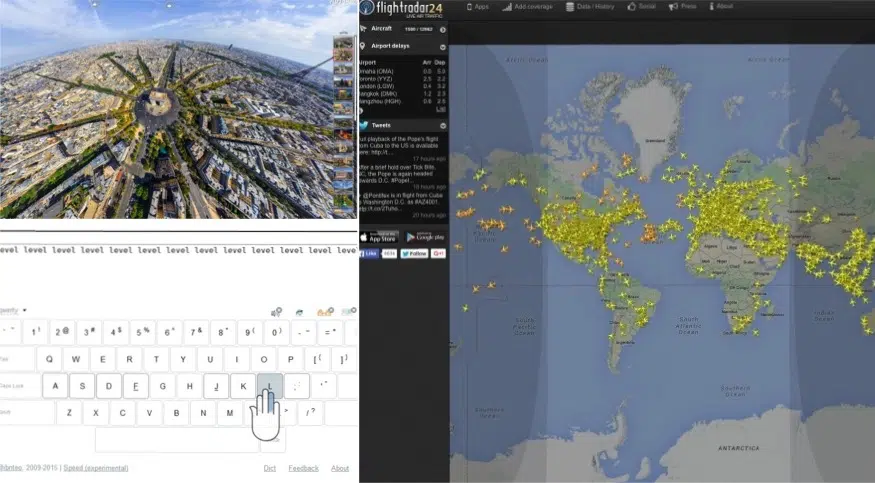Select the Toronto (YYZ) delay row

point(402,79)
